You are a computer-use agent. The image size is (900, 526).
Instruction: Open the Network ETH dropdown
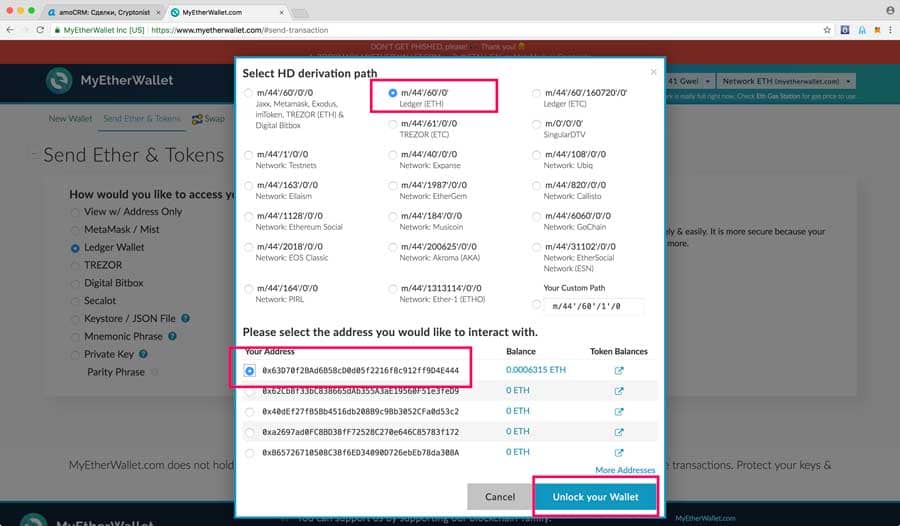[786, 81]
